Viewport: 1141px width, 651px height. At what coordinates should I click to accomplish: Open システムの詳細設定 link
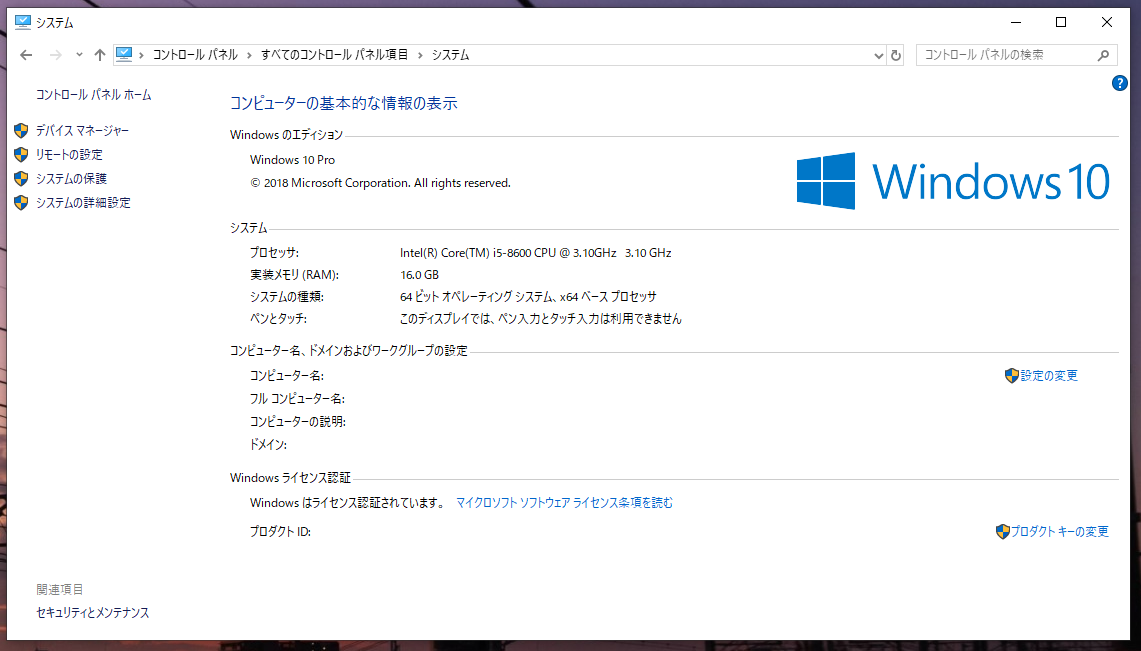click(83, 203)
